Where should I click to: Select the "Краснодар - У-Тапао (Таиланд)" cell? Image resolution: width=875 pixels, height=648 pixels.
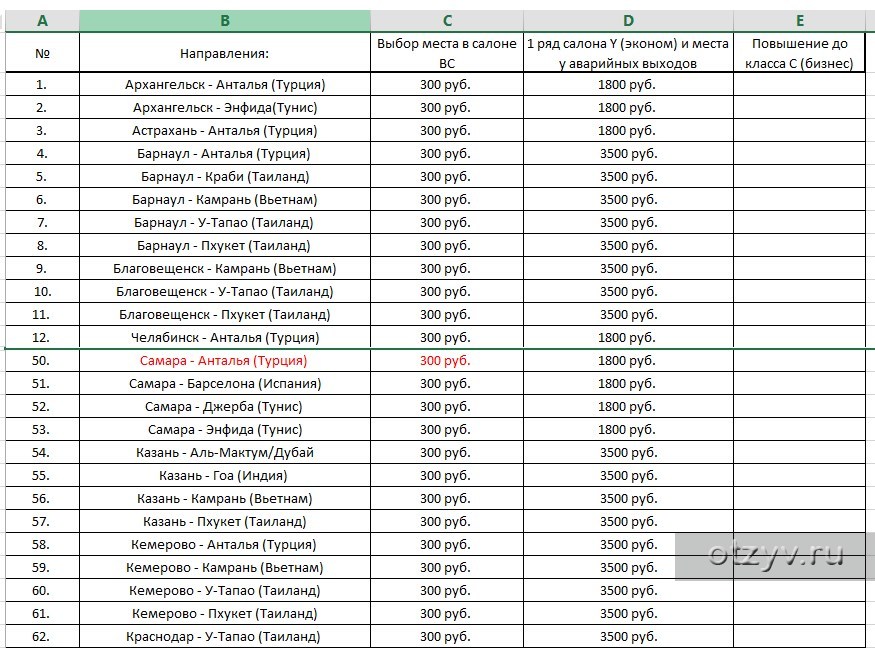click(224, 637)
